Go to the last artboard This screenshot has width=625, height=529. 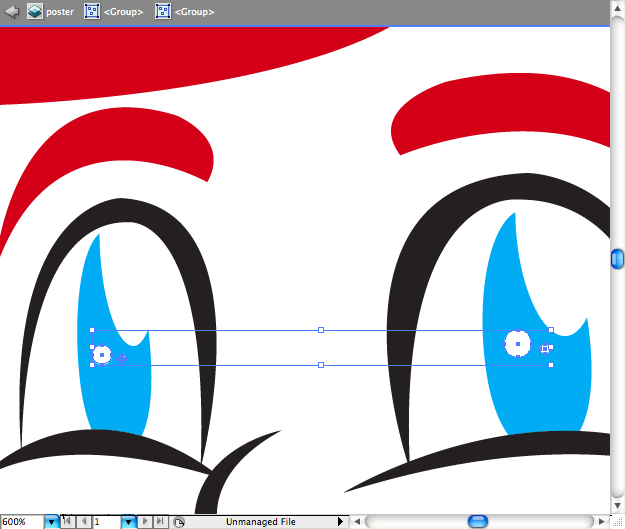160,521
